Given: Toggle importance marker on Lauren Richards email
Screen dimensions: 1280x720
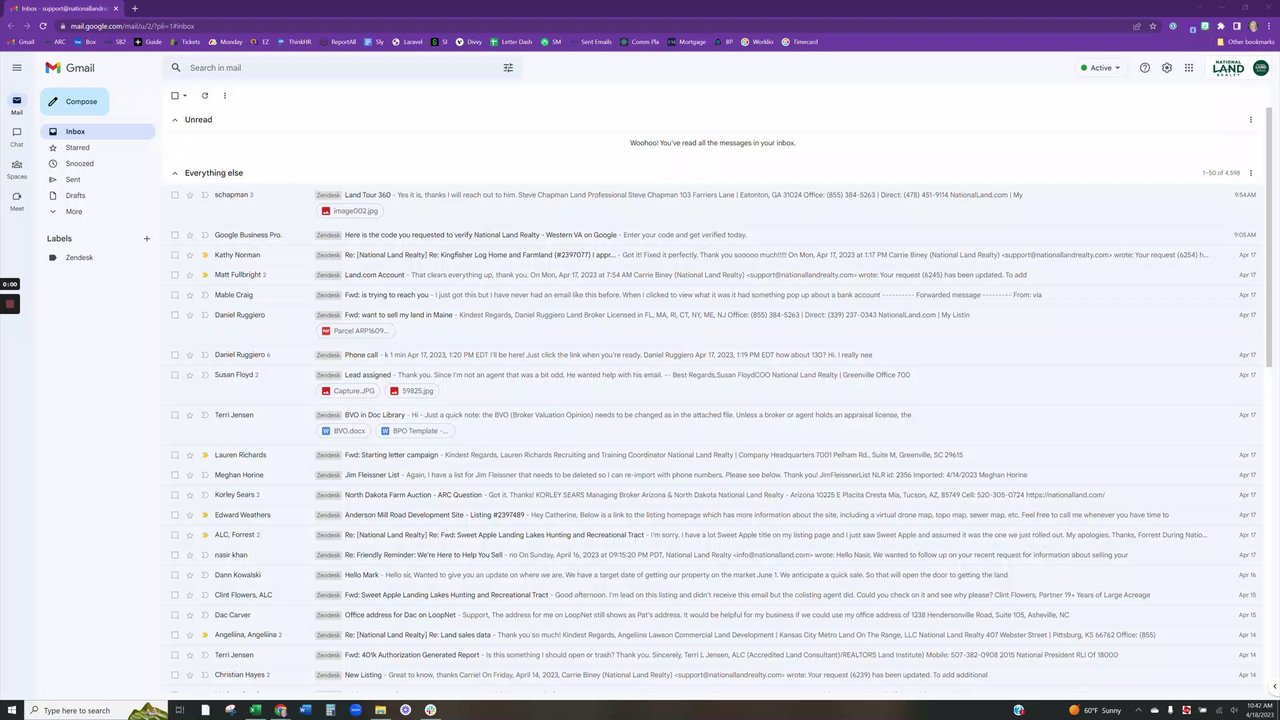Looking at the screenshot, I should coord(205,455).
